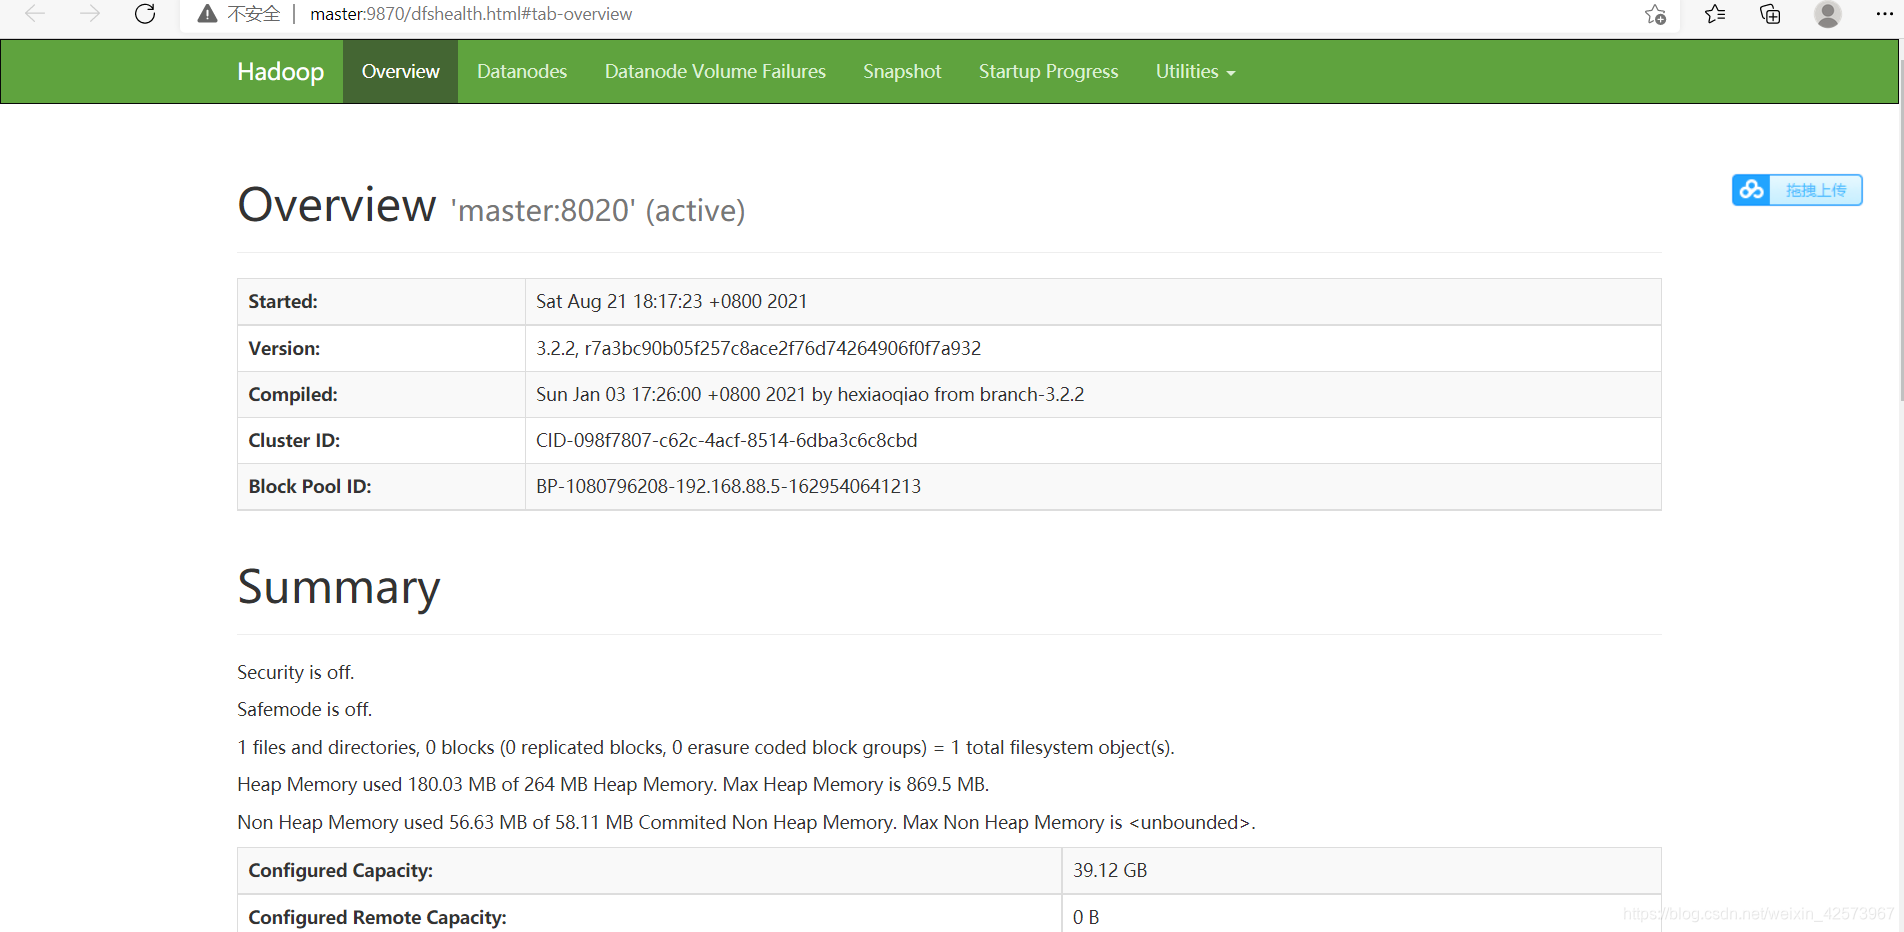Click compiled value mentioning hexiaoqiao

(810, 394)
